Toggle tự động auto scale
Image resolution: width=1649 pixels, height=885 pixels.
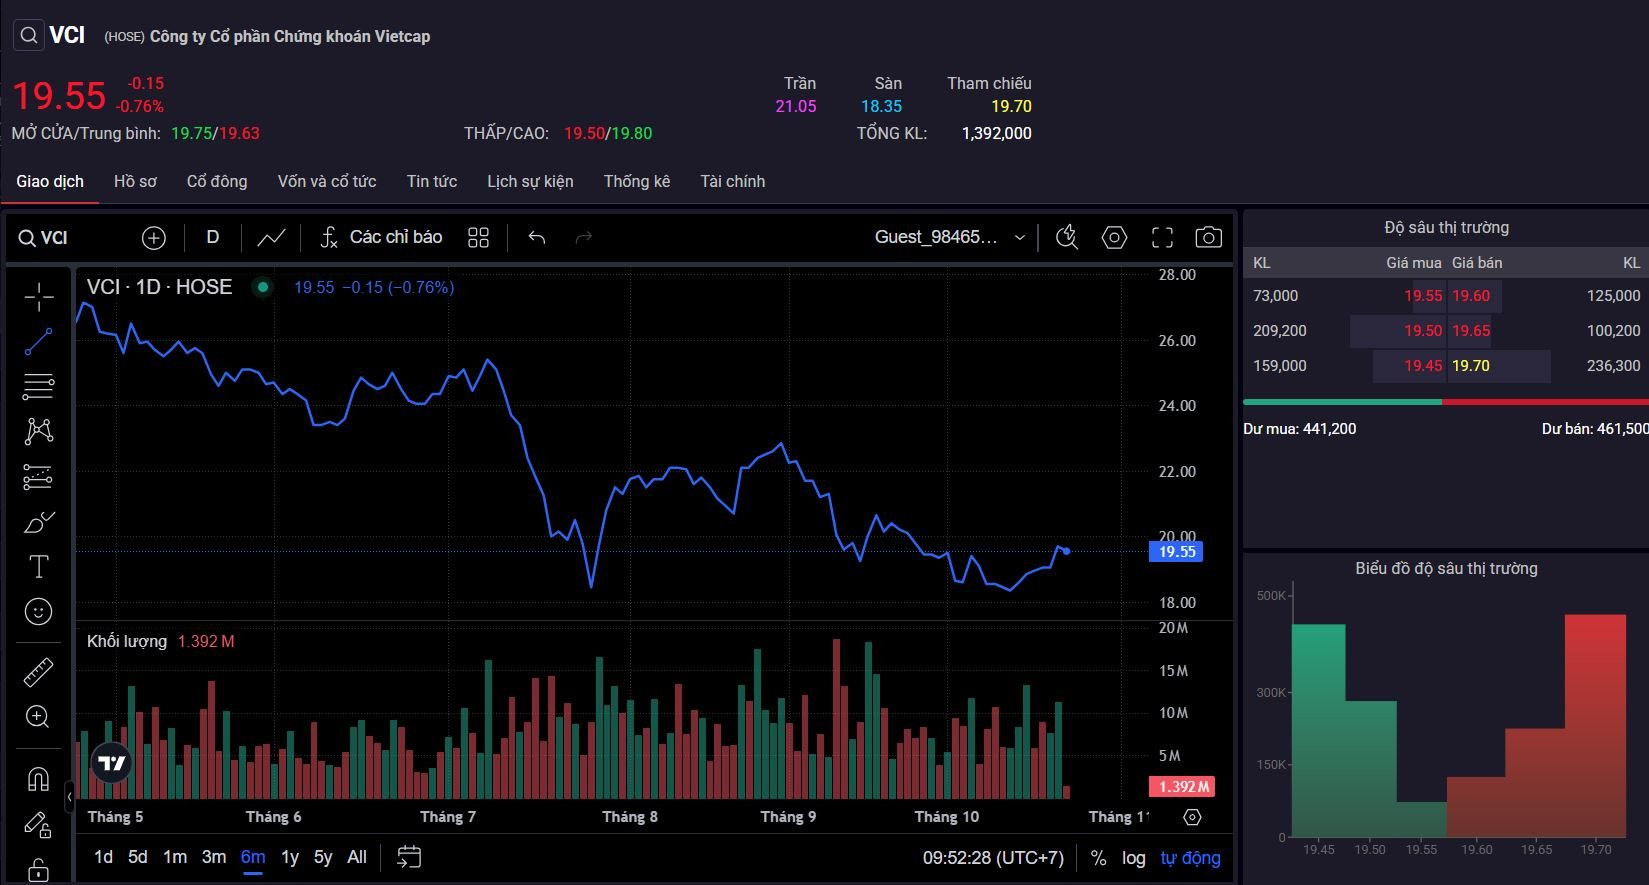(x=1190, y=858)
